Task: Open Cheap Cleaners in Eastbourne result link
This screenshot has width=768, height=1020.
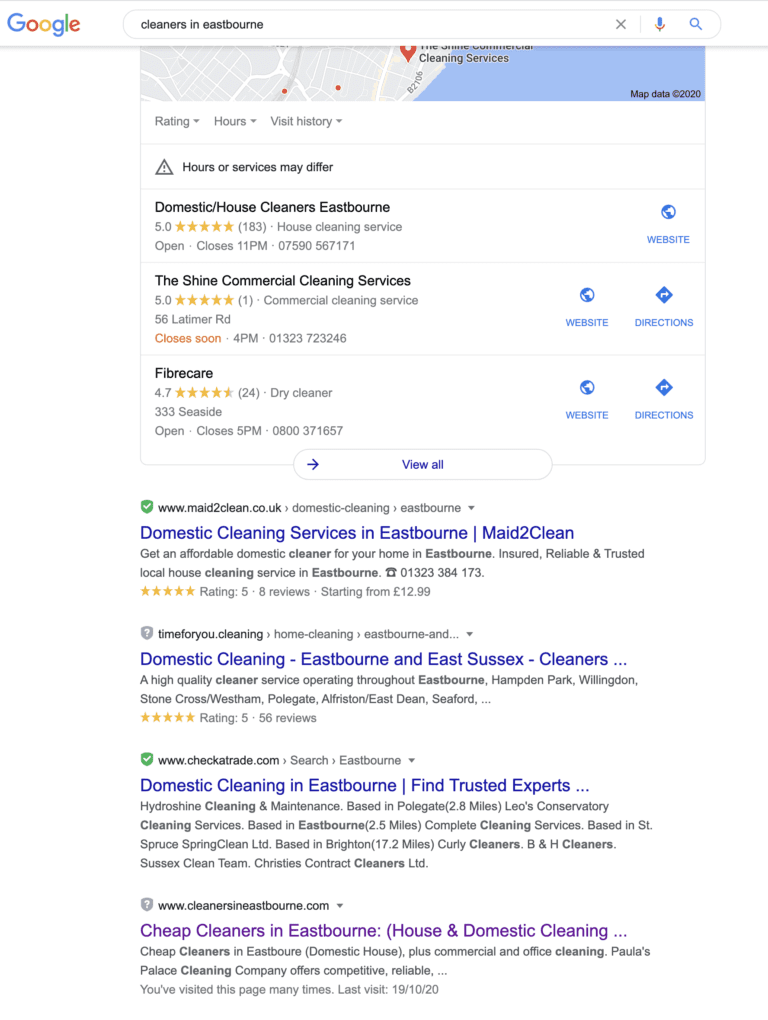Action: tap(384, 931)
